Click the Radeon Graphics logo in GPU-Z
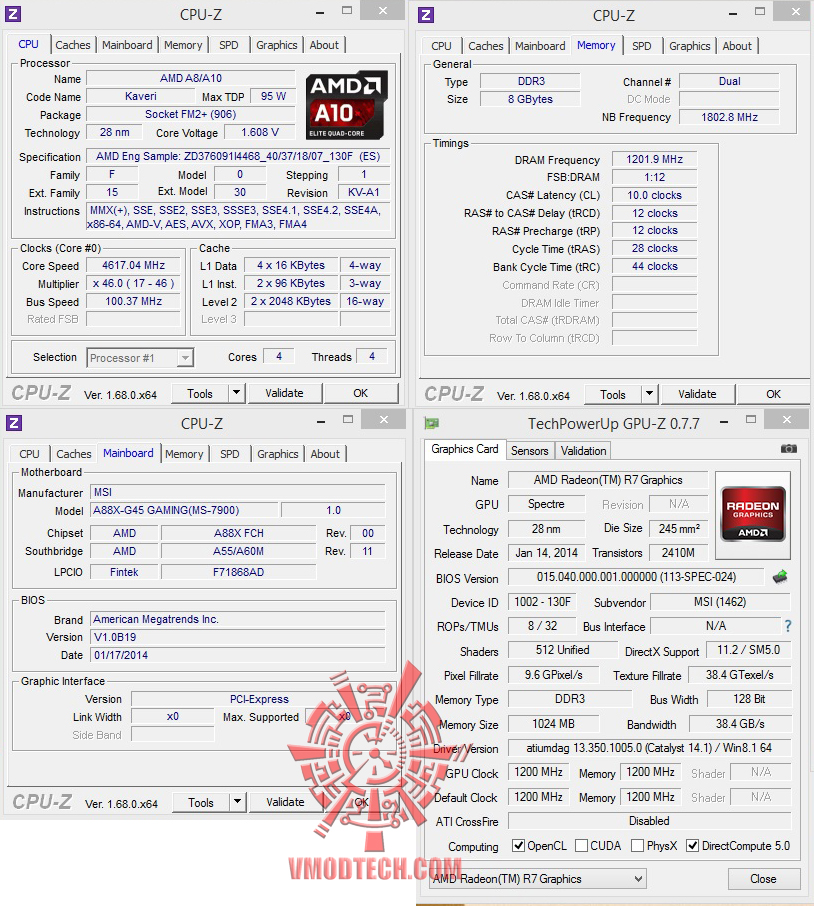814x906 pixels. pos(753,514)
